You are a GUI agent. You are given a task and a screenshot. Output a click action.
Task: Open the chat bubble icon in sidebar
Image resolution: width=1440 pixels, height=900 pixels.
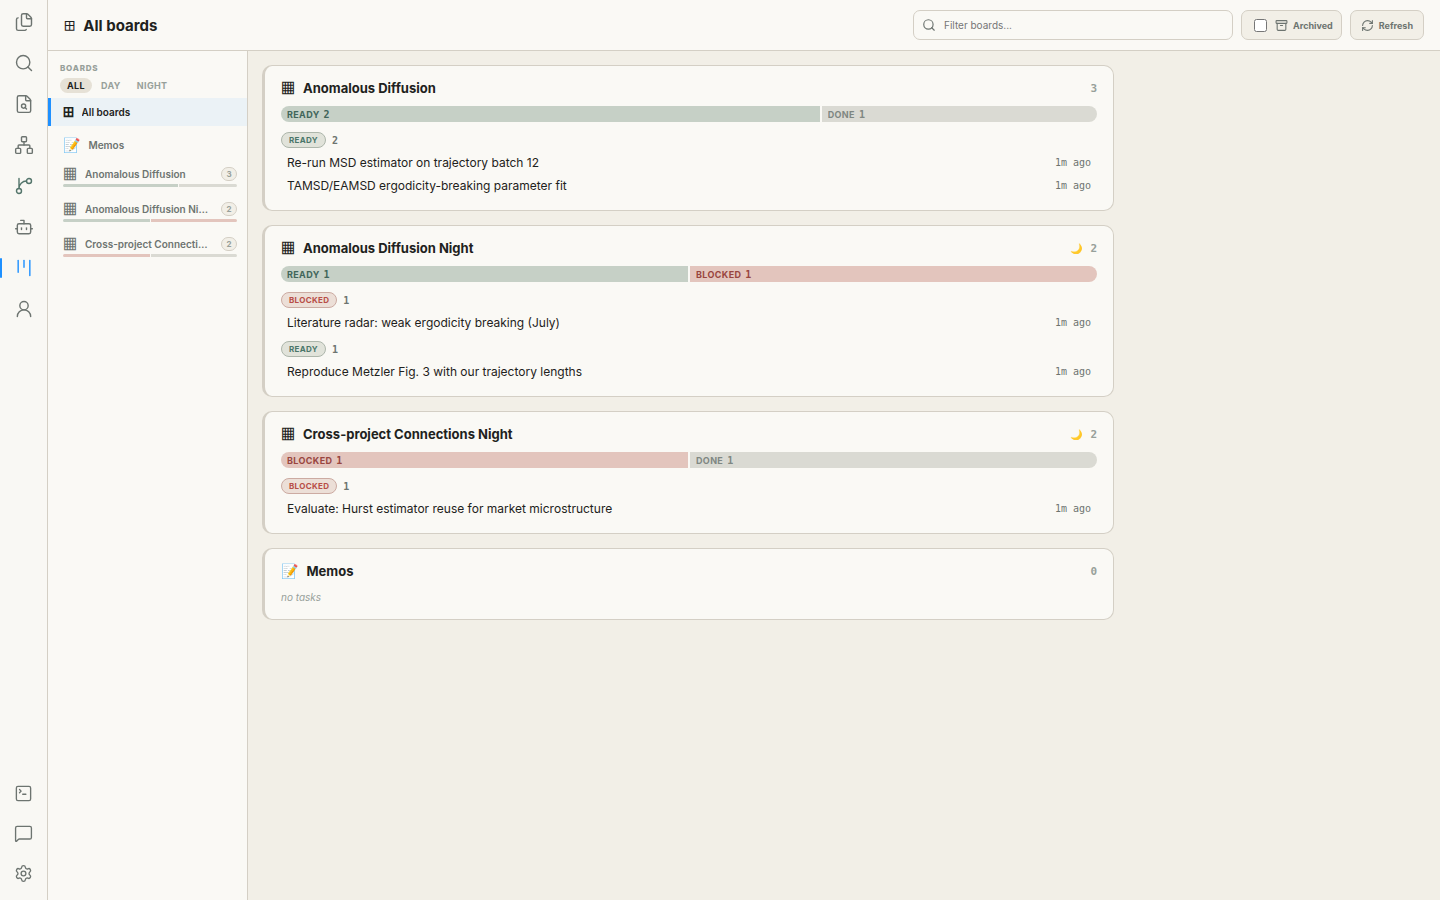24,834
